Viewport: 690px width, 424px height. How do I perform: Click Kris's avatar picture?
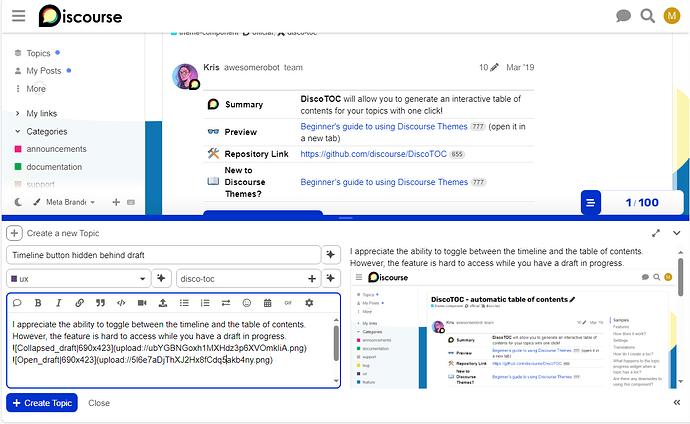tap(185, 76)
